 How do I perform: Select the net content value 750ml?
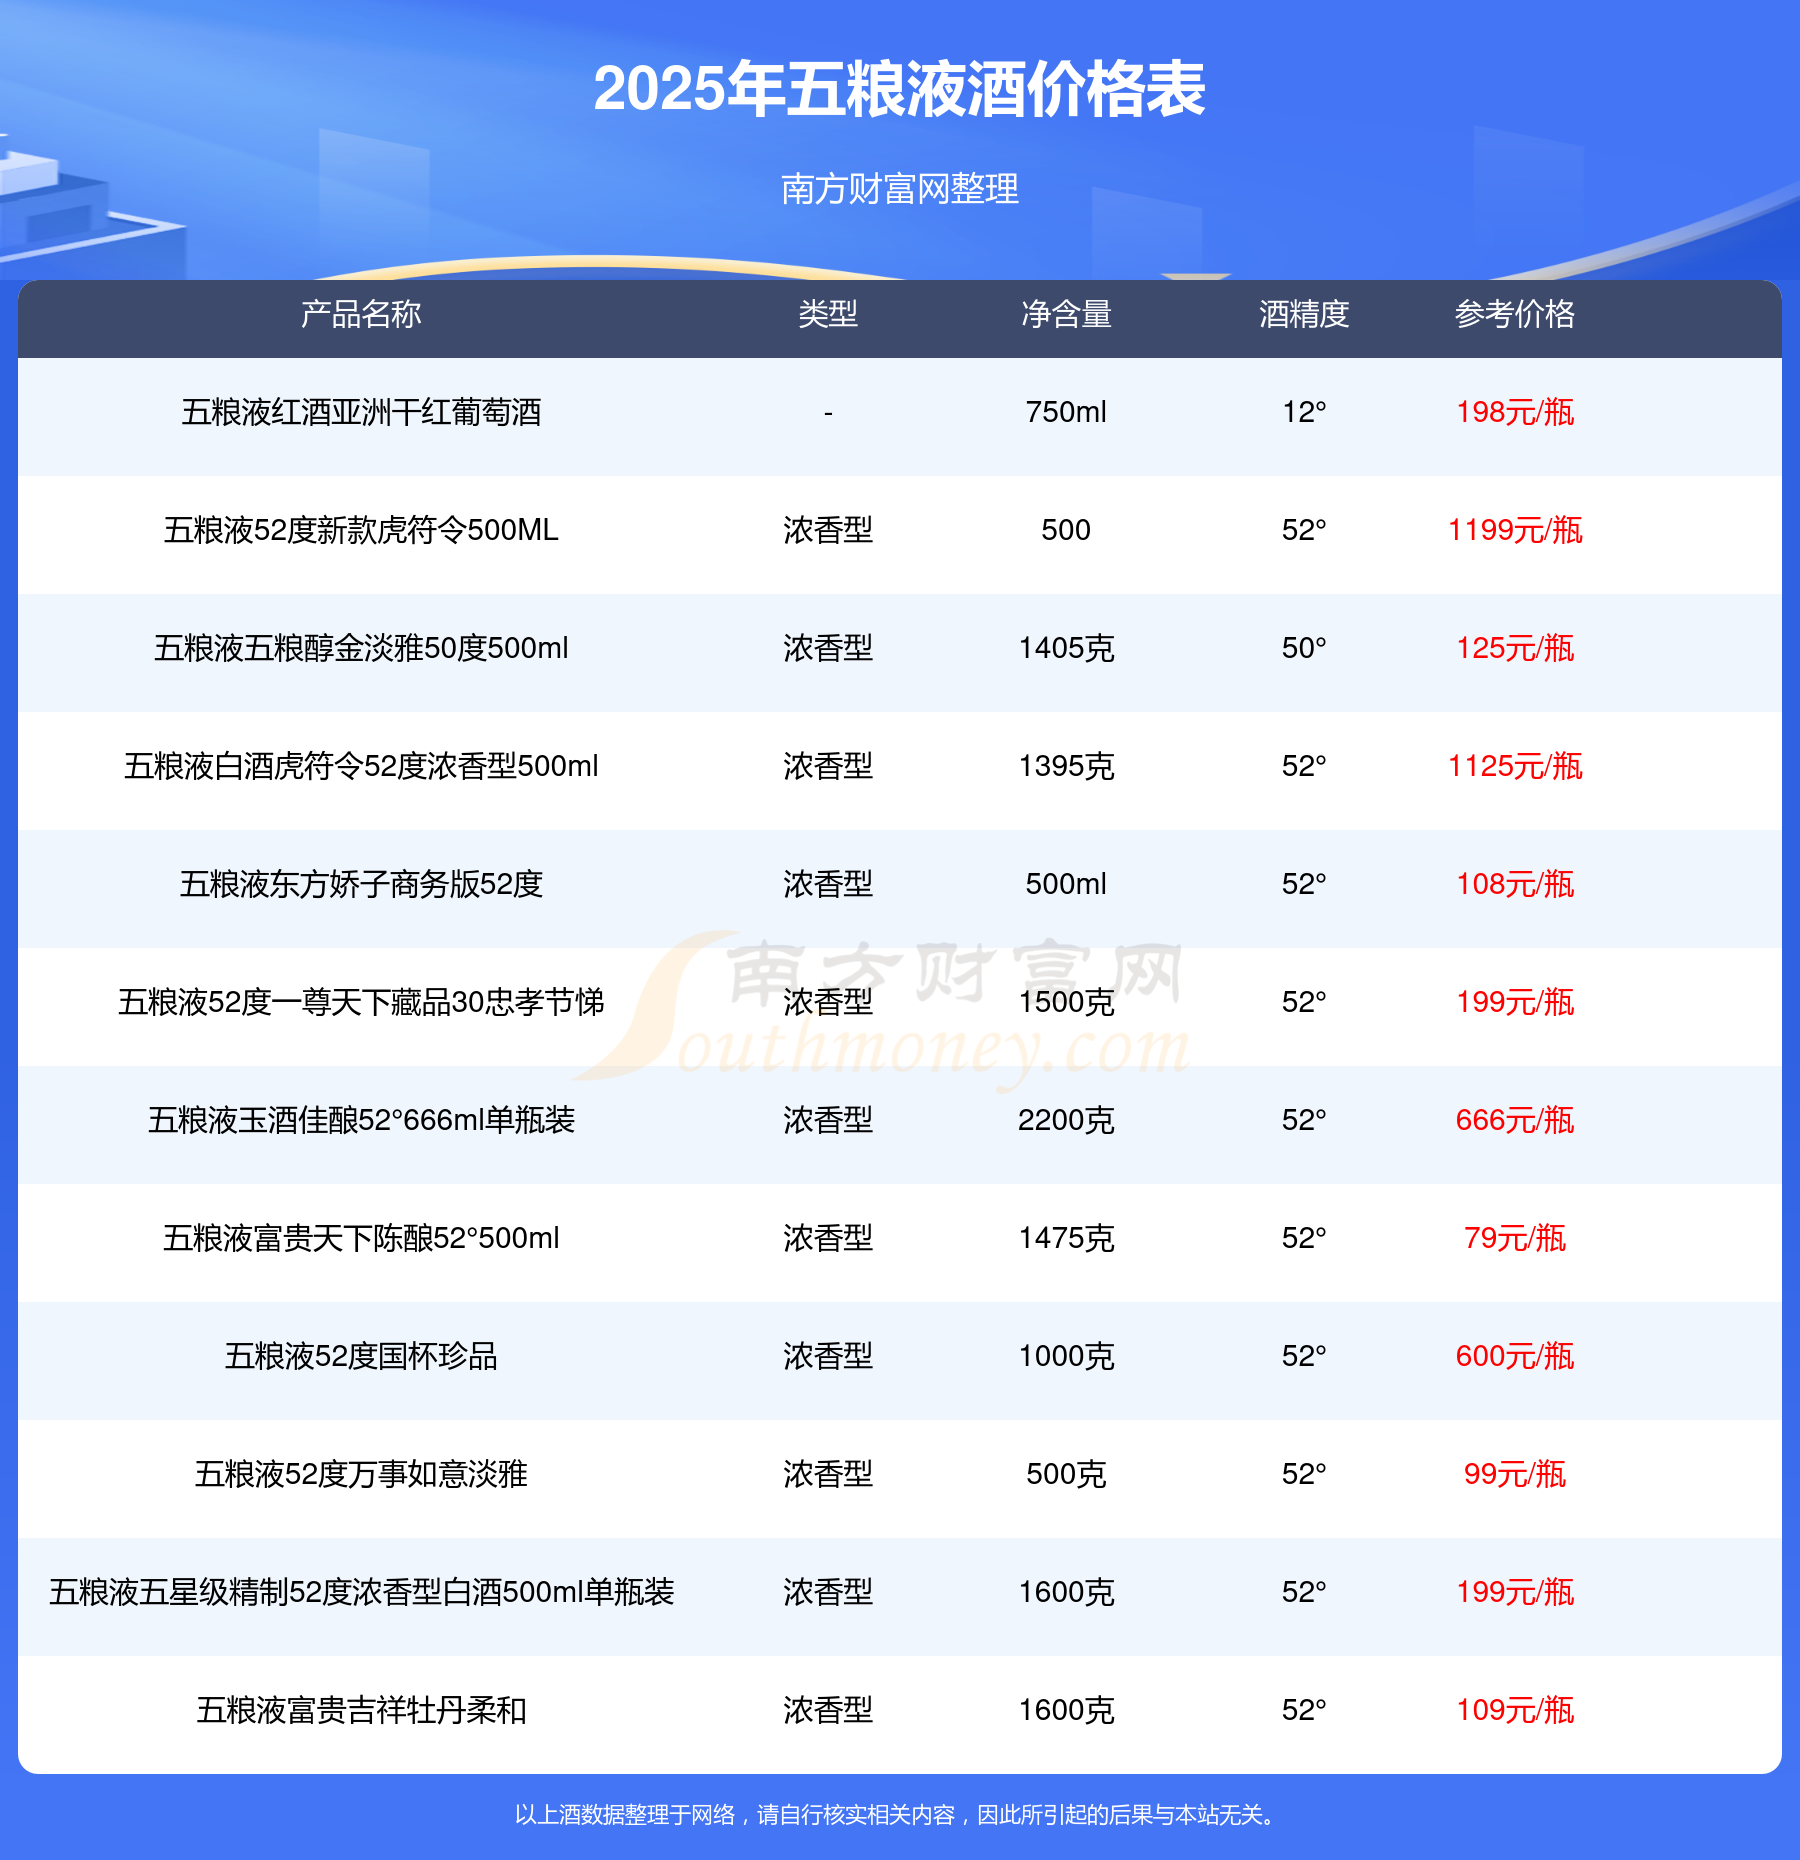[1066, 412]
